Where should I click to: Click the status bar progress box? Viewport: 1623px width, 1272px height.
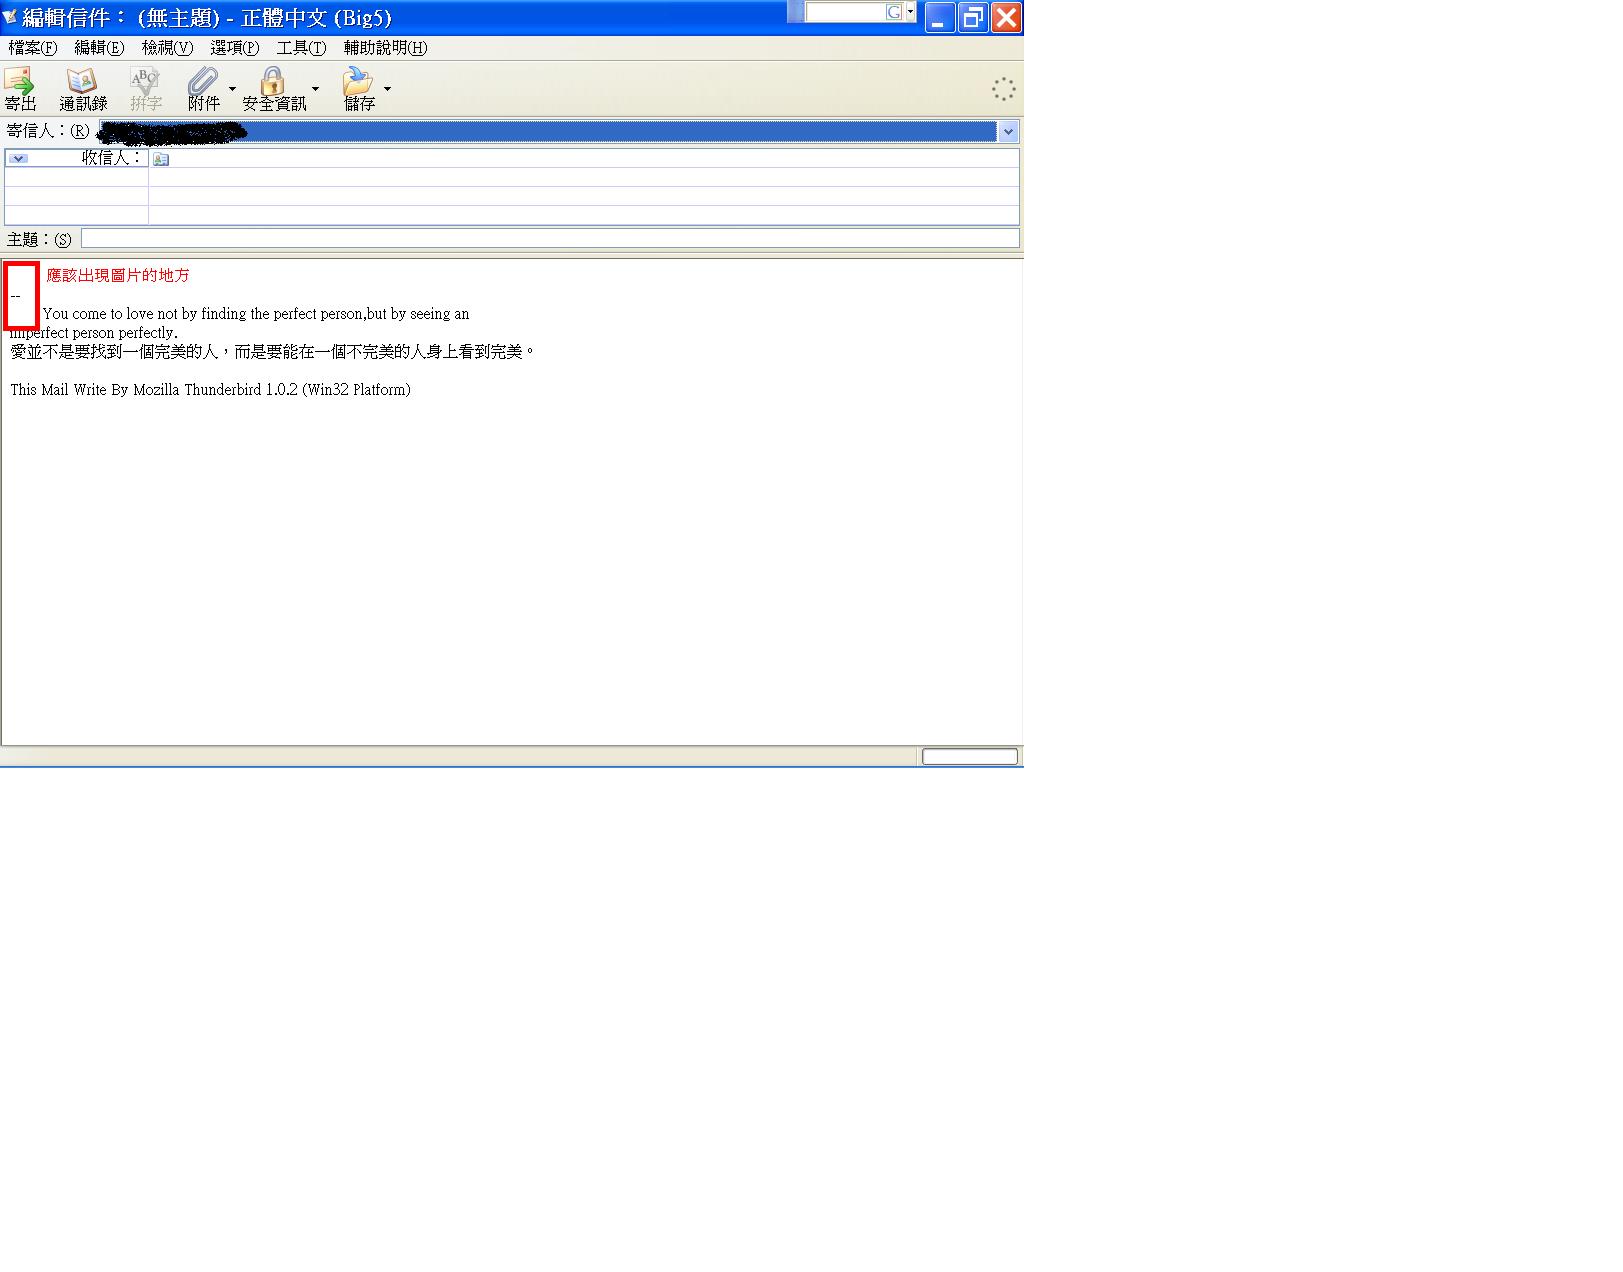coord(969,757)
